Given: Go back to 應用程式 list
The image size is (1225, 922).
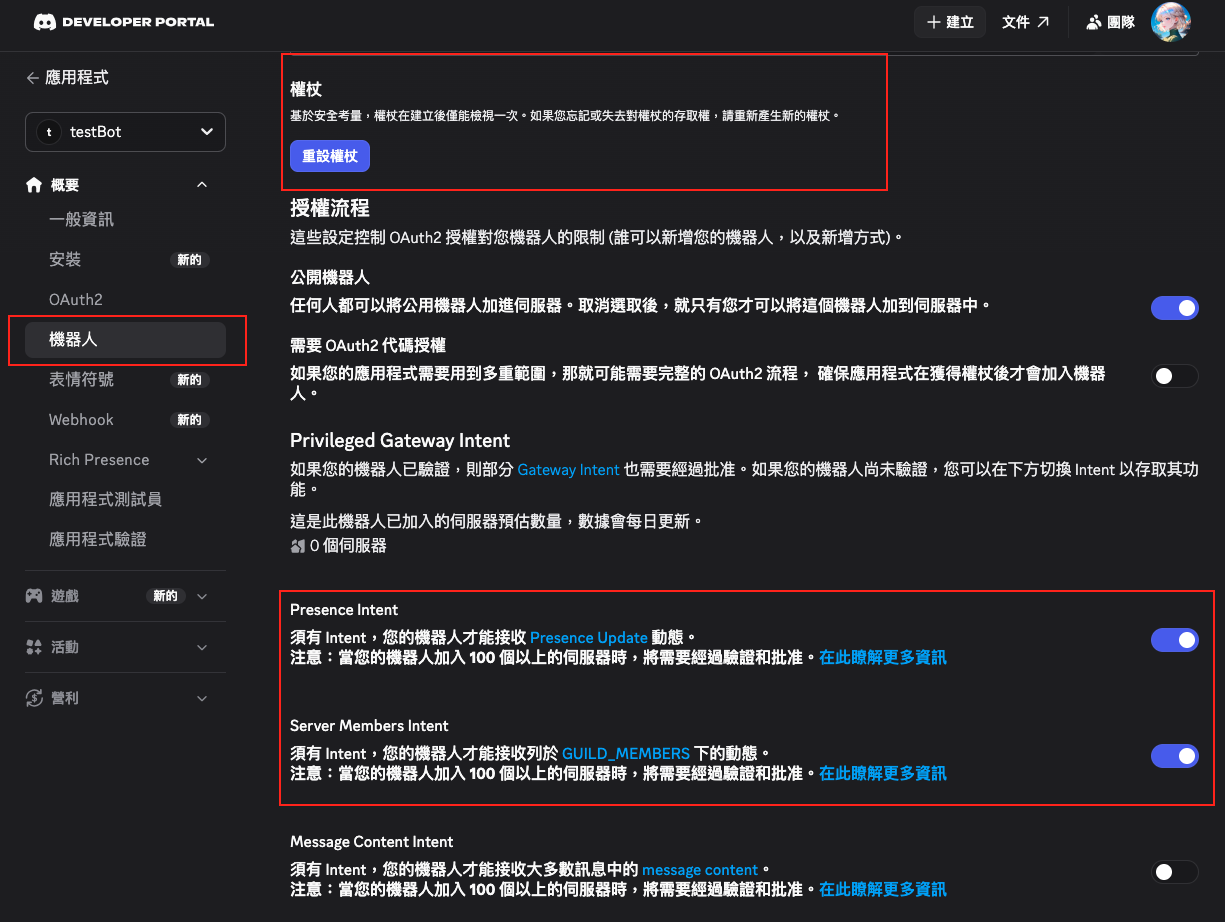Looking at the screenshot, I should 67,77.
